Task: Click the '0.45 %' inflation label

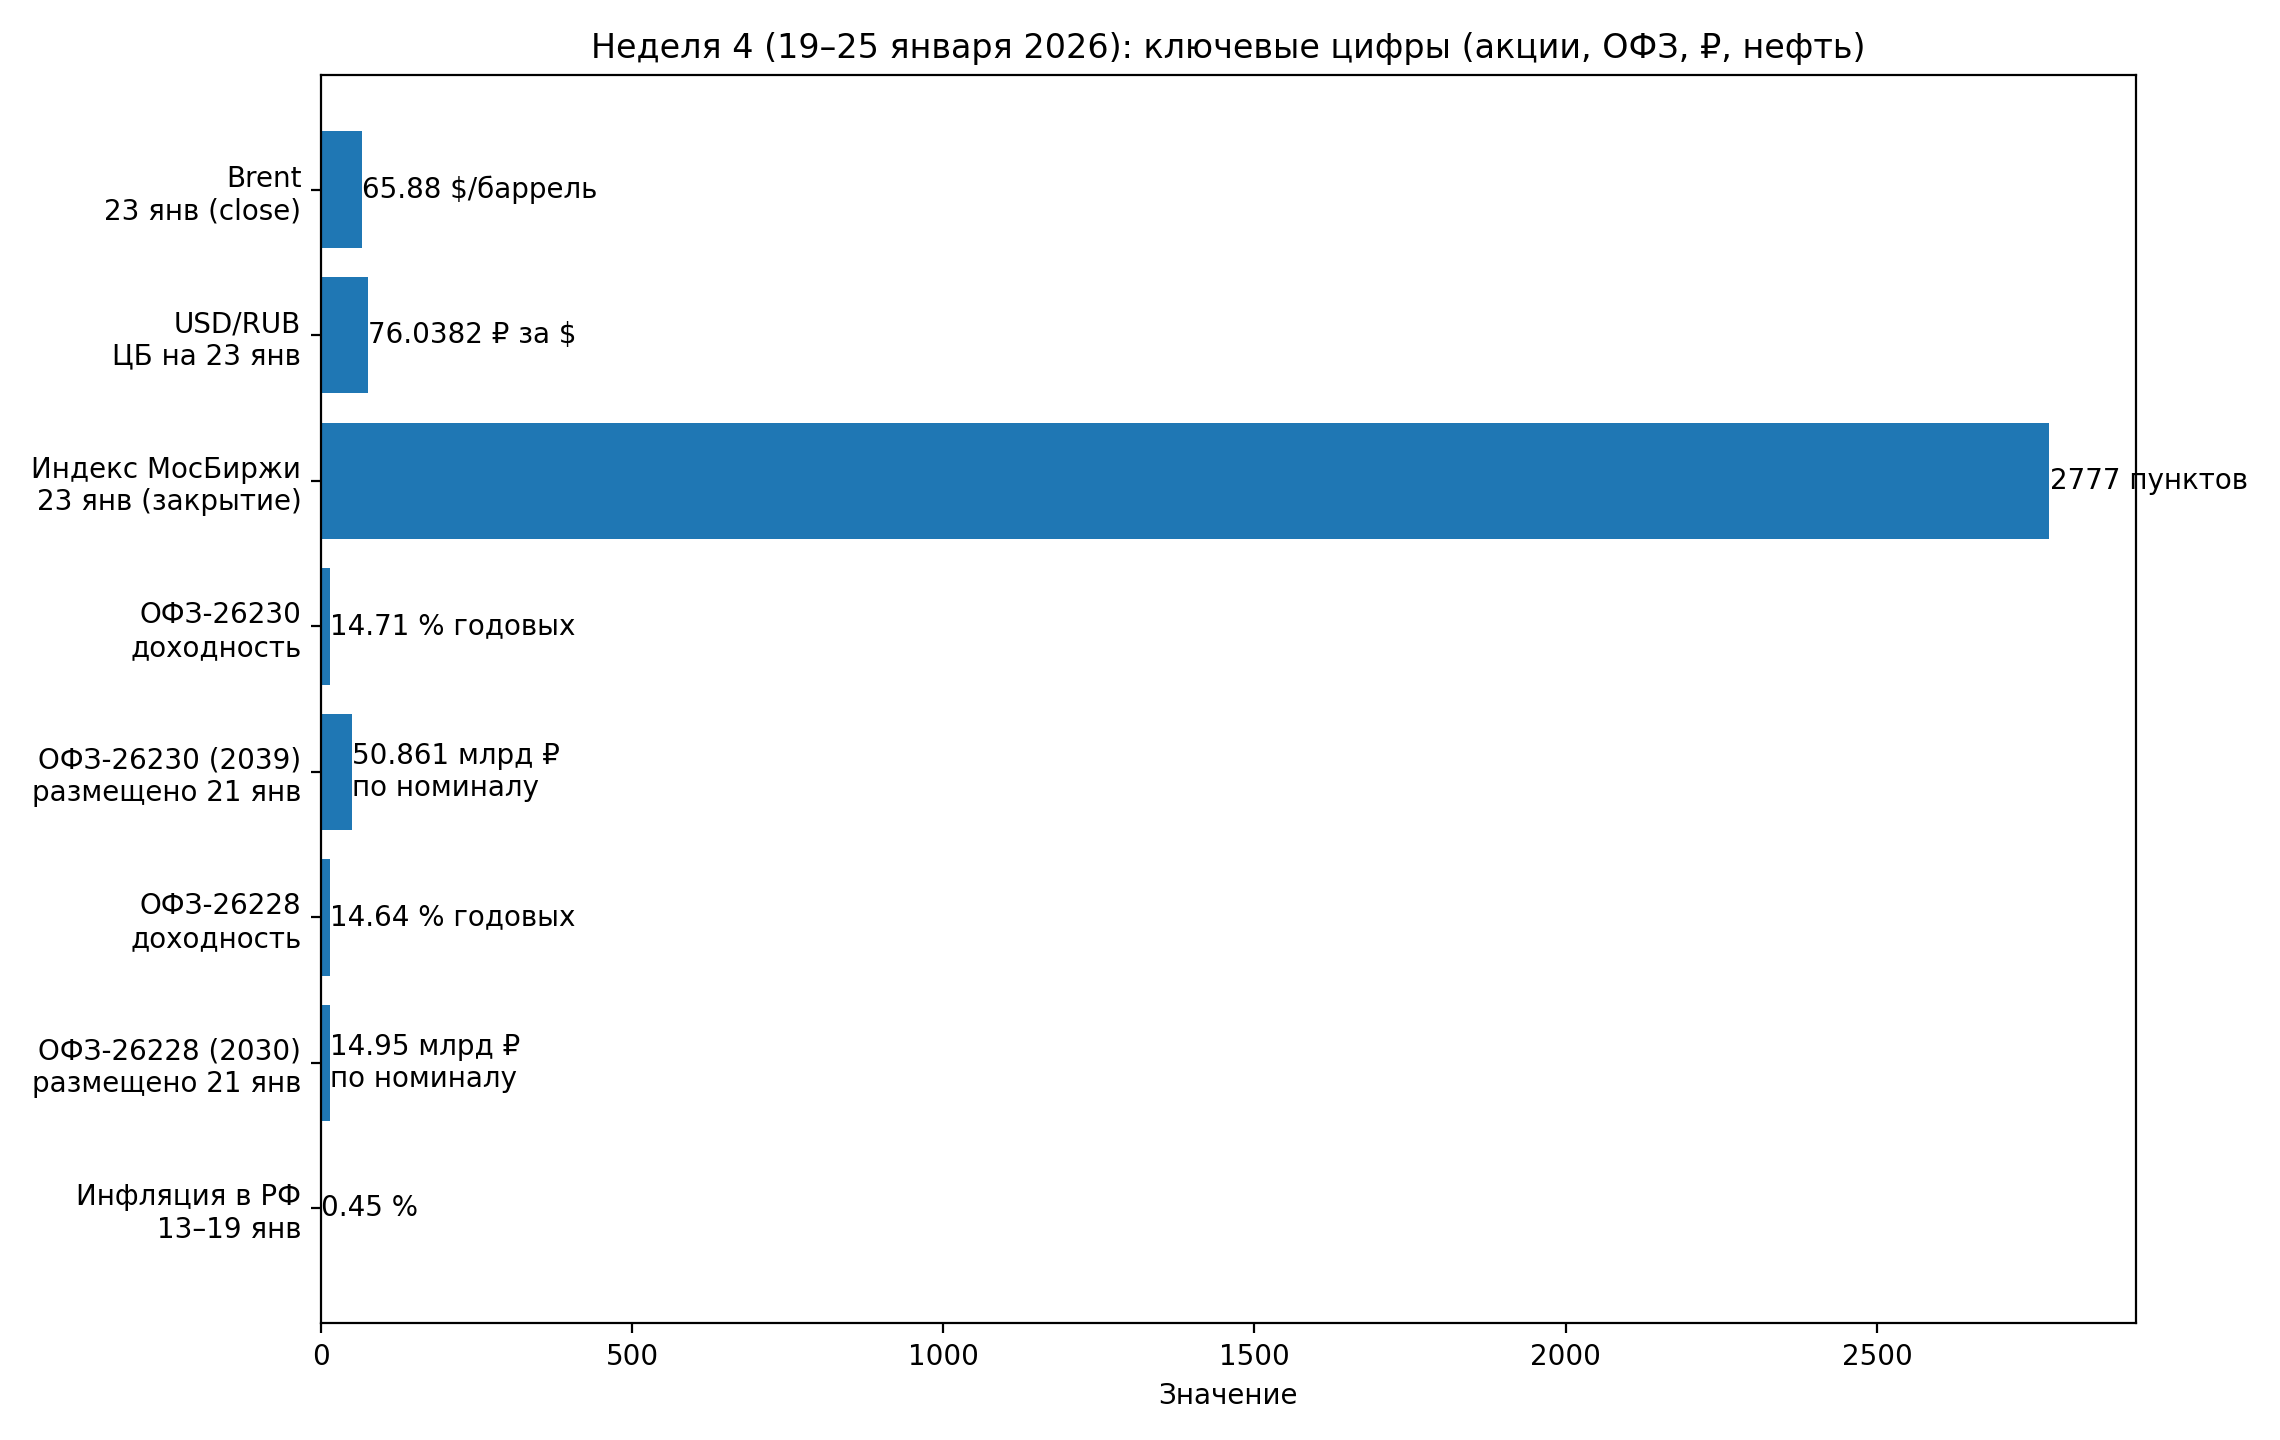Action: pyautogui.click(x=369, y=1207)
